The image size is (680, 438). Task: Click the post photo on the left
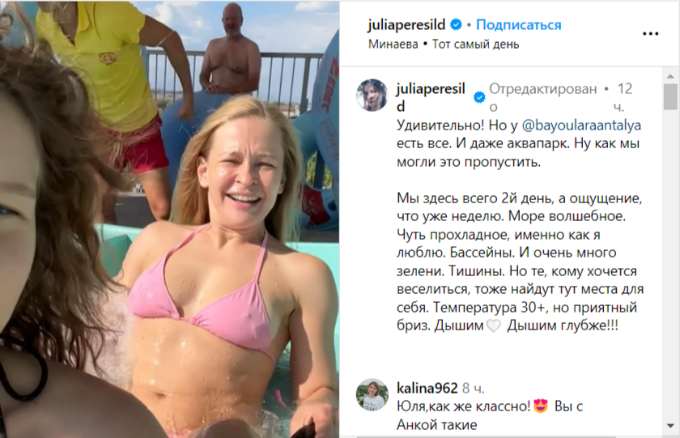click(x=170, y=219)
